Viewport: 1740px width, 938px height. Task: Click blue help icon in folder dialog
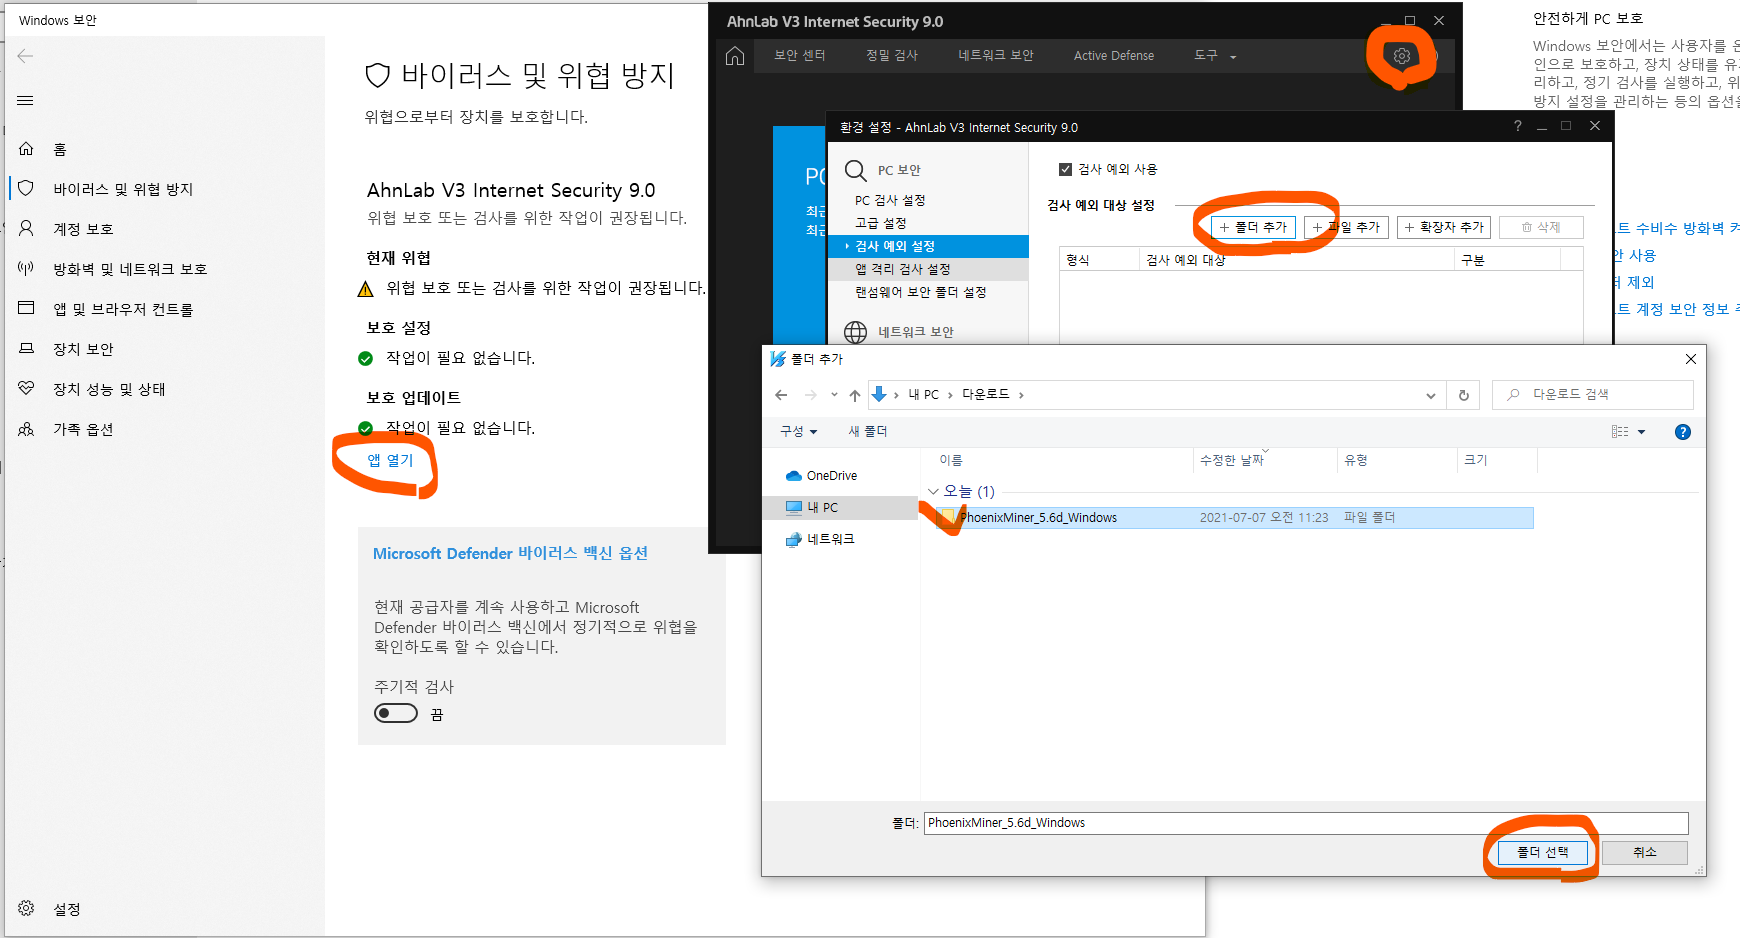(x=1683, y=432)
